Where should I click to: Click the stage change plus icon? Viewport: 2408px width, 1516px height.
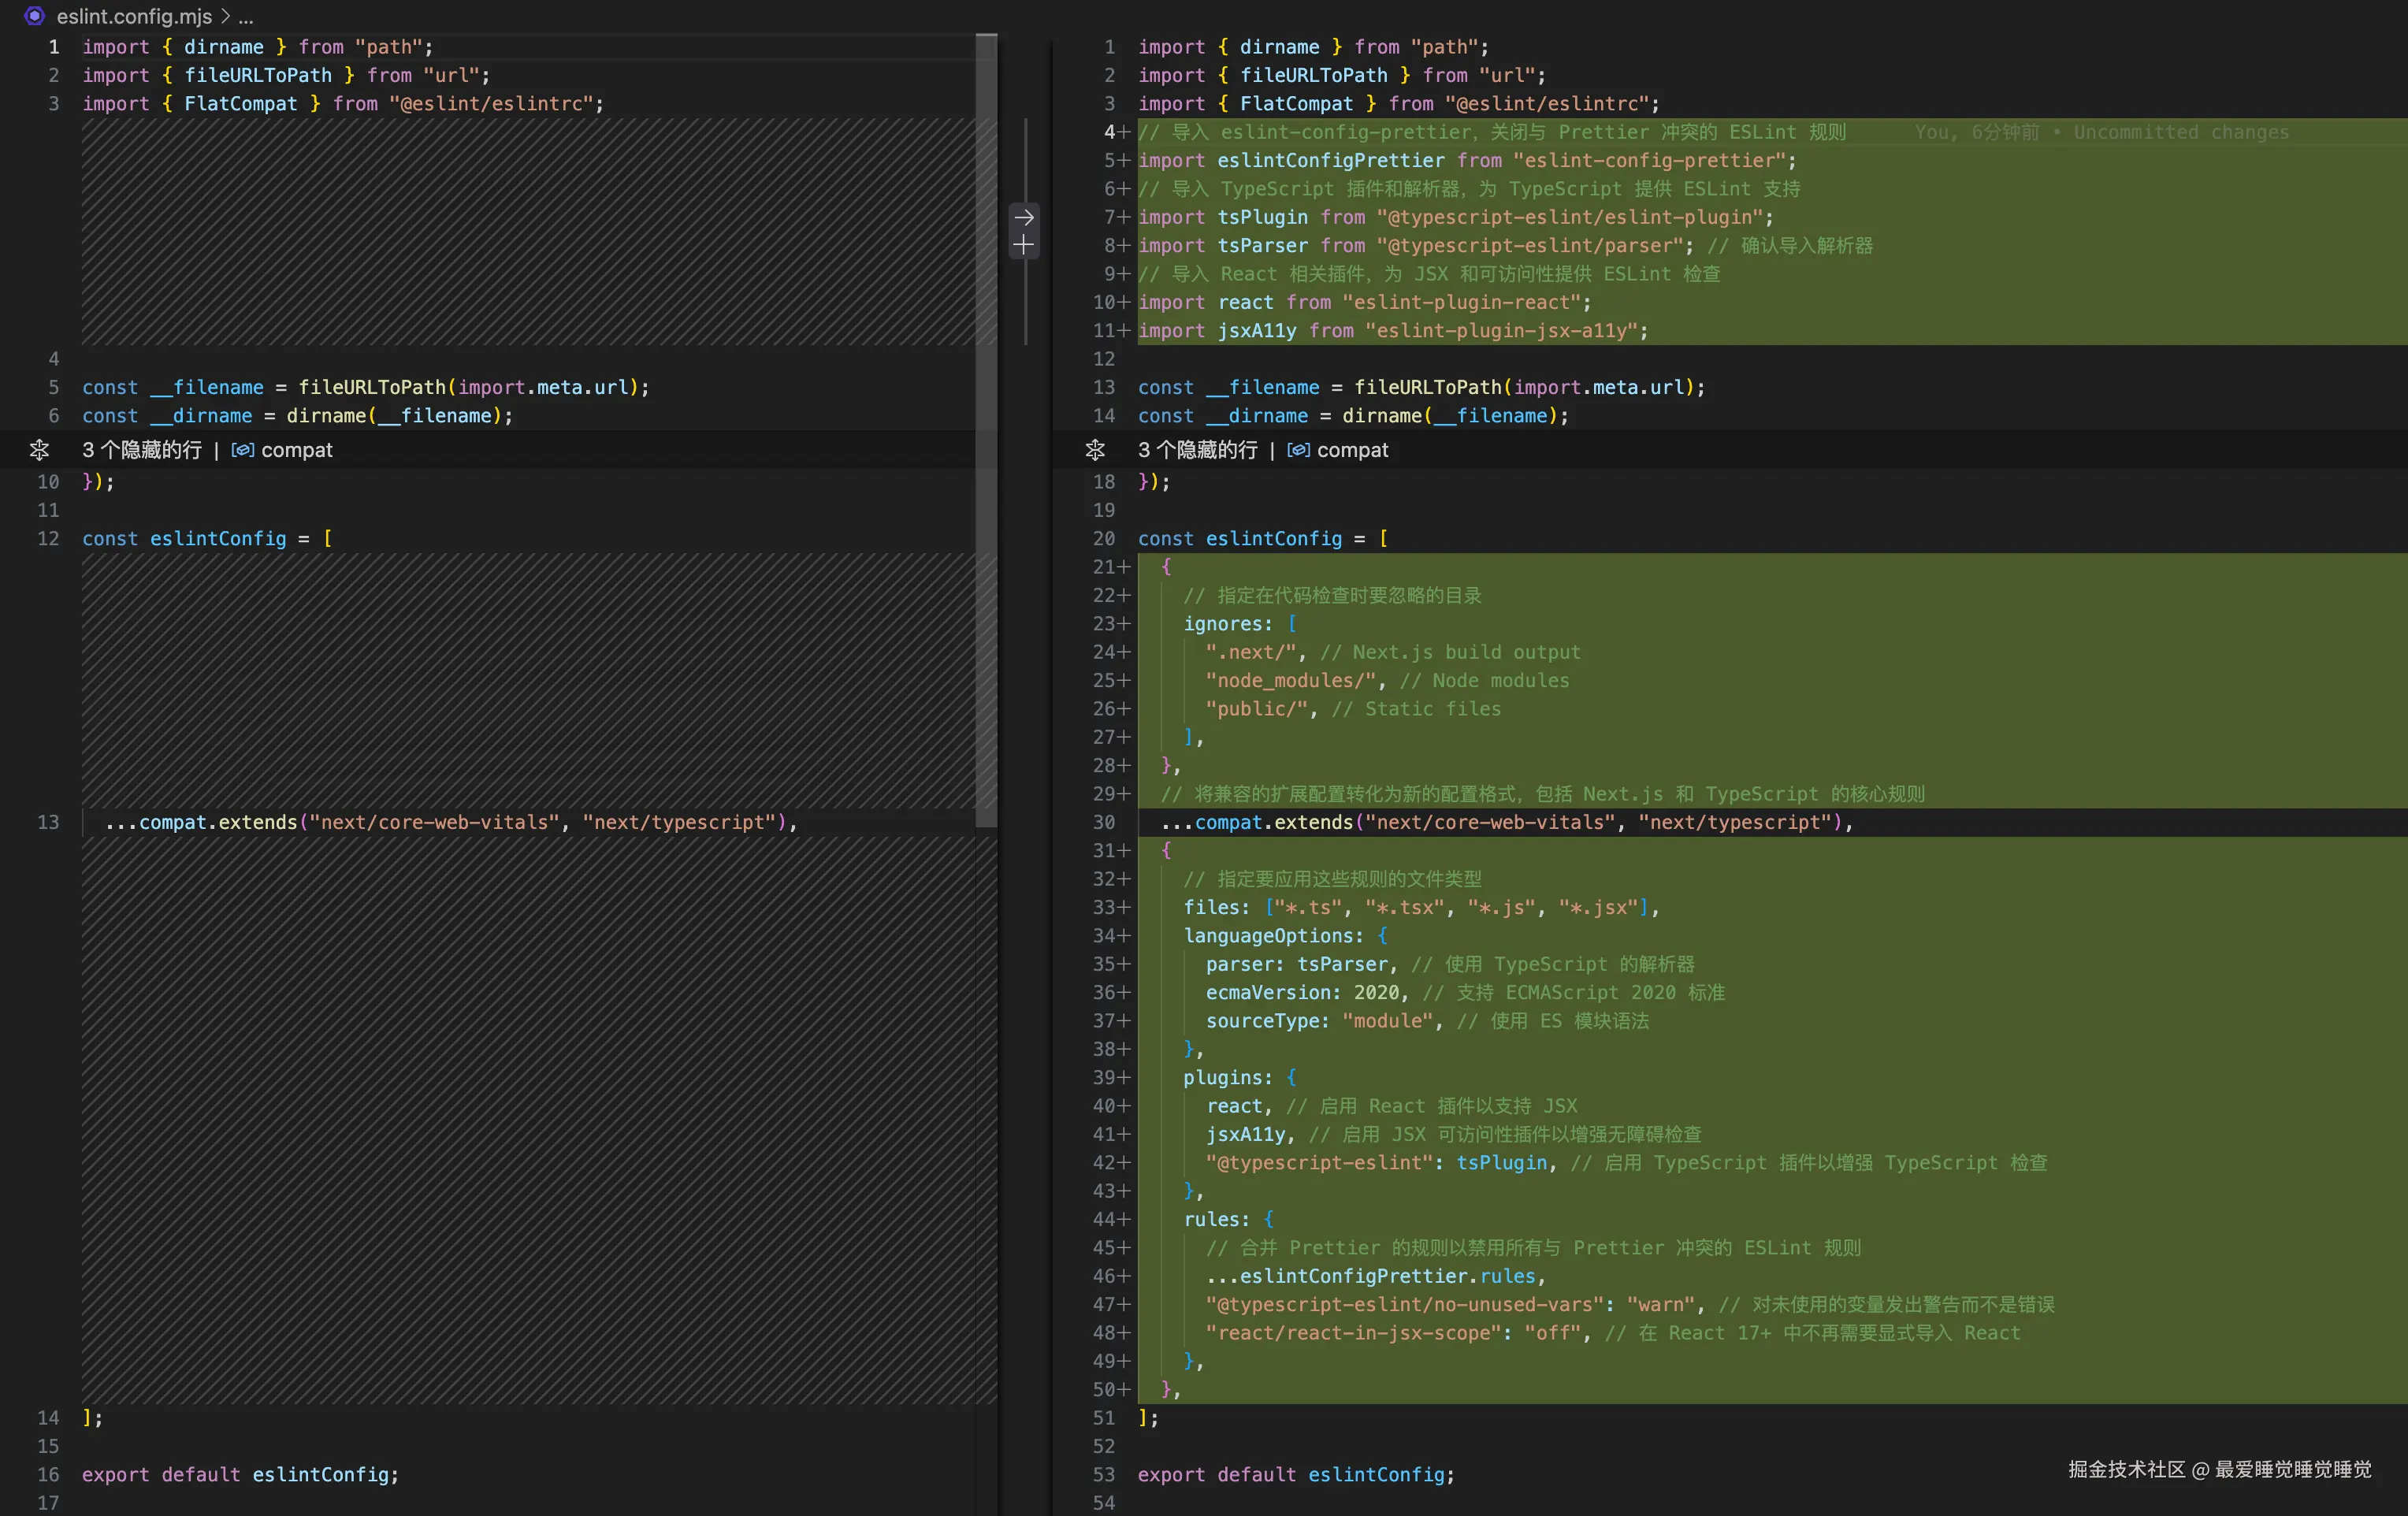pyautogui.click(x=1024, y=245)
